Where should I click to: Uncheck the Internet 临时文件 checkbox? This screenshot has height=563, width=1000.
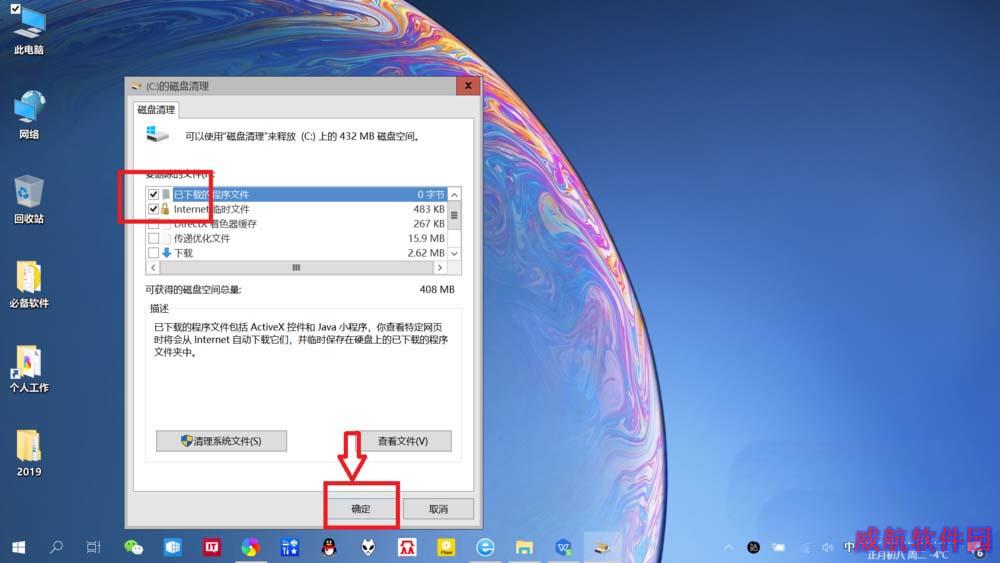[153, 208]
